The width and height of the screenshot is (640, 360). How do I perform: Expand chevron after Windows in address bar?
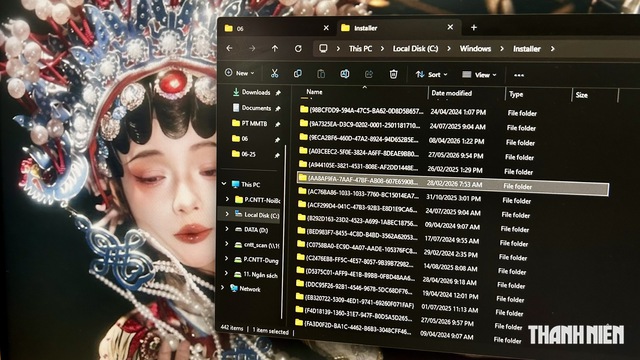[x=502, y=49]
